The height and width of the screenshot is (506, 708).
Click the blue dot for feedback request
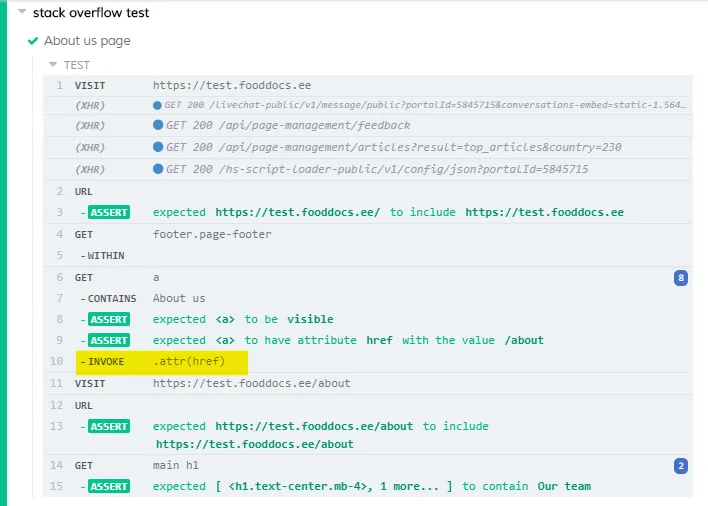point(157,126)
